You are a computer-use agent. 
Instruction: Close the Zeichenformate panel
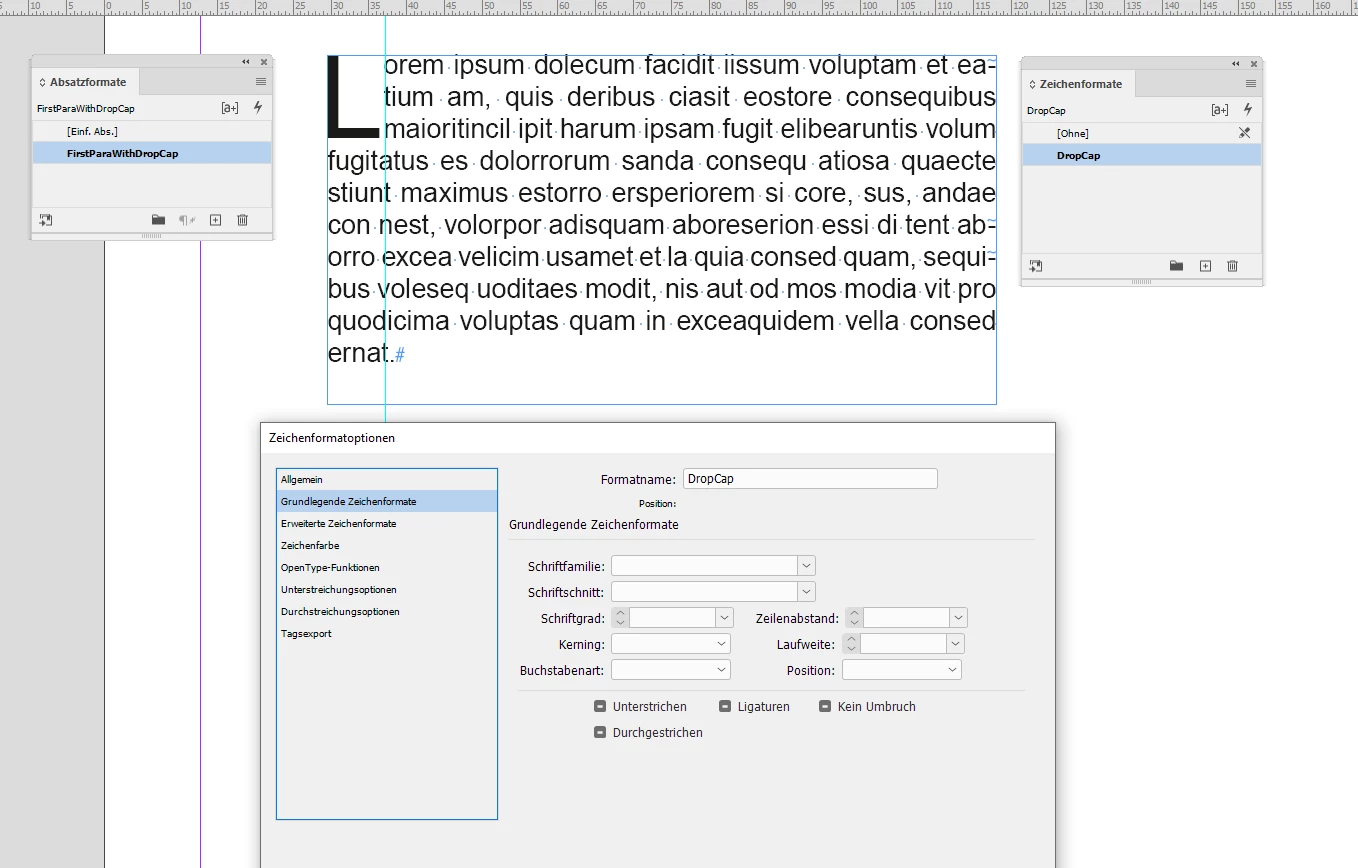1254,64
